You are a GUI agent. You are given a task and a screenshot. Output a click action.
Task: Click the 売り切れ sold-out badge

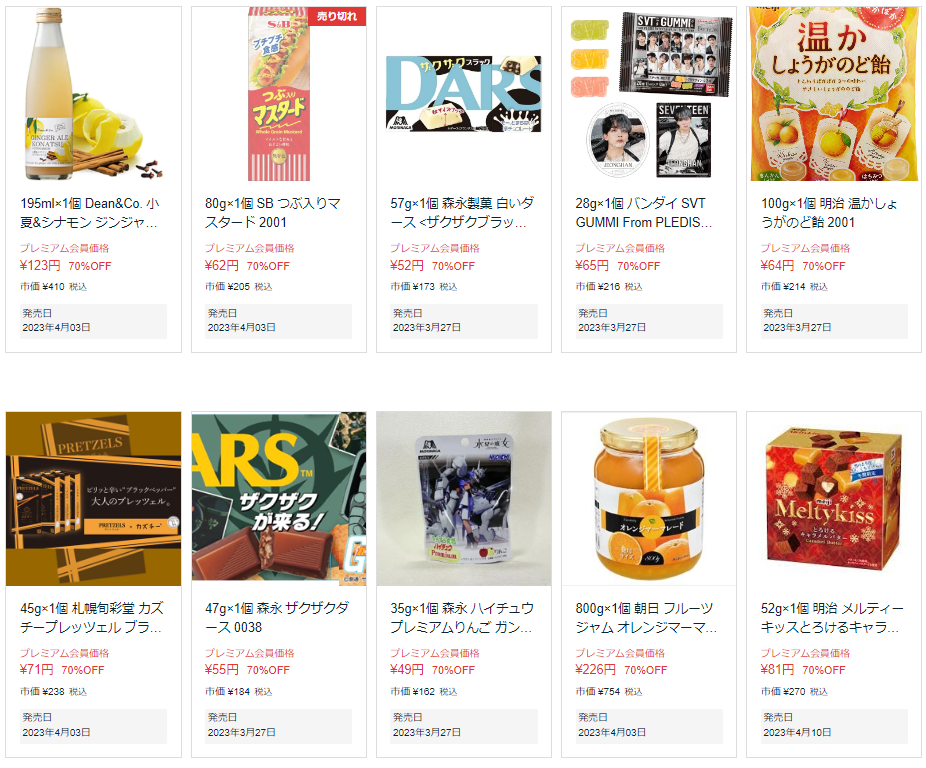337,17
